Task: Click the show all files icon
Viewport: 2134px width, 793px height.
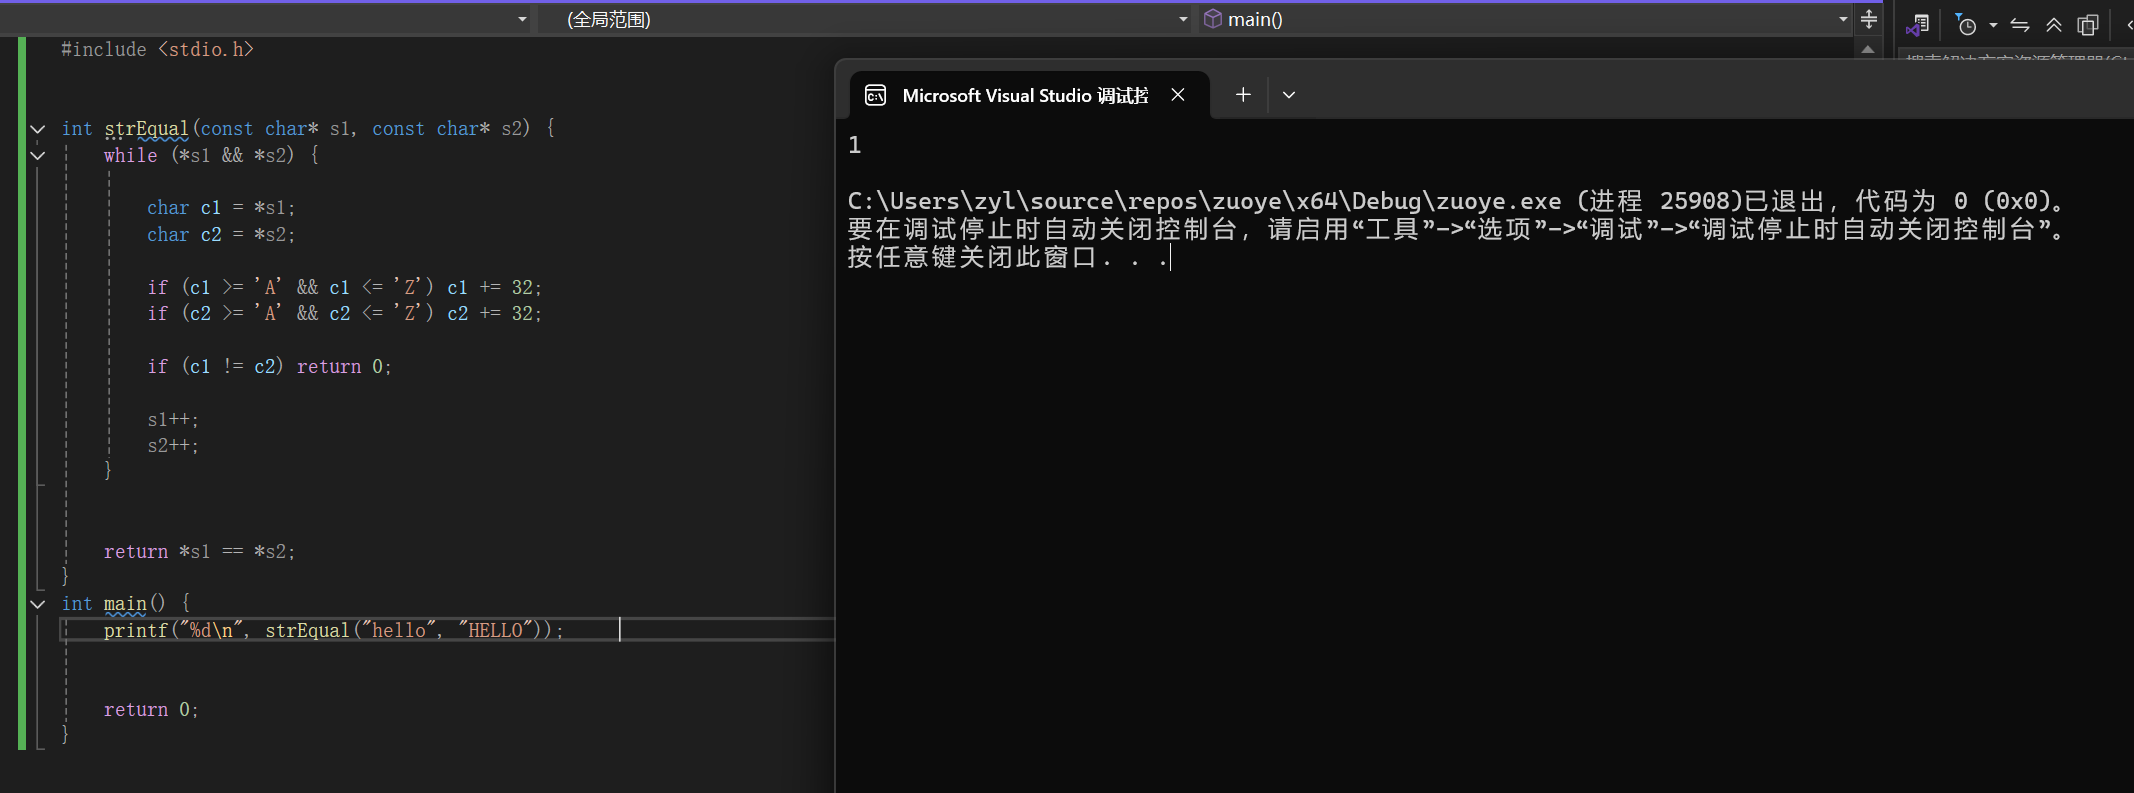Action: pyautogui.click(x=2088, y=25)
